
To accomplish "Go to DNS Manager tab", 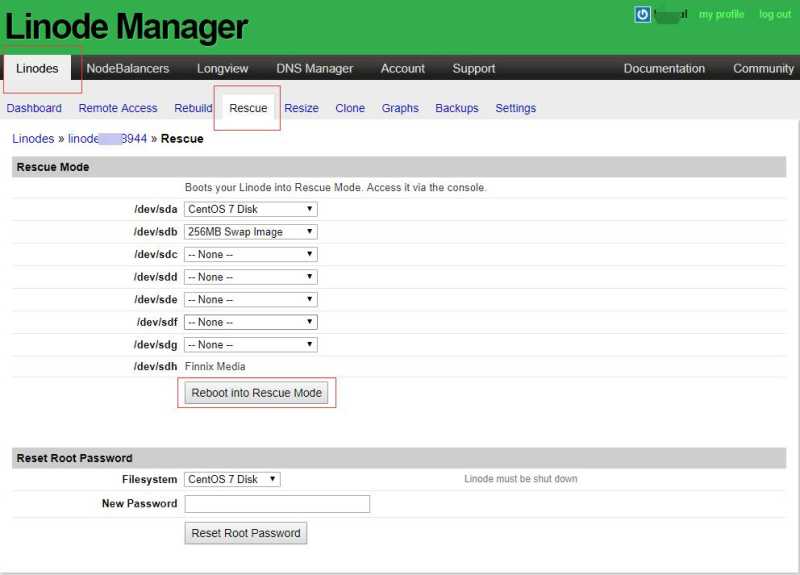I will [x=314, y=68].
